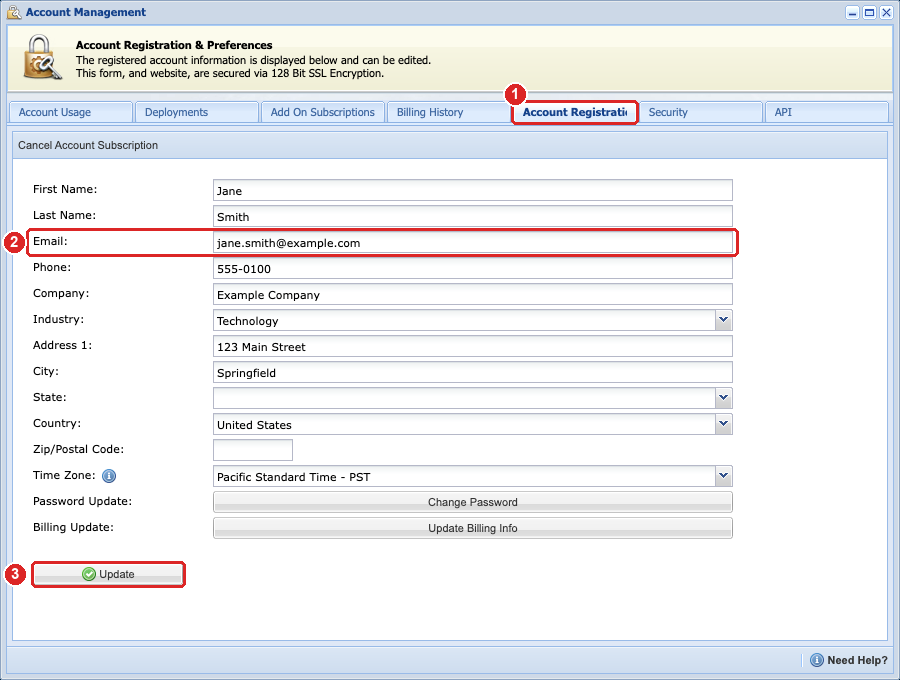This screenshot has height=680, width=900.
Task: Switch to the Account Usage tab
Action: click(71, 112)
